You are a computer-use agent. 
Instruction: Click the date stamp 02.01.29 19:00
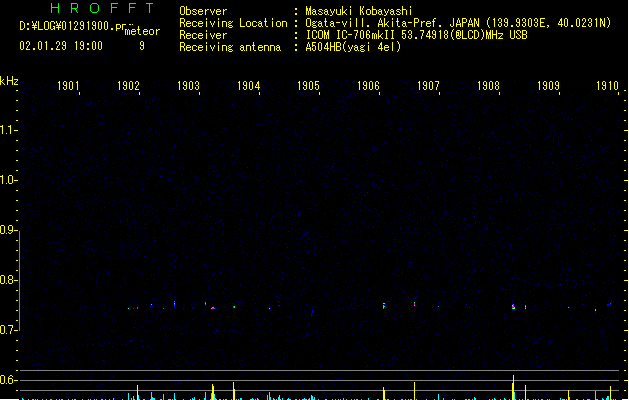point(61,46)
